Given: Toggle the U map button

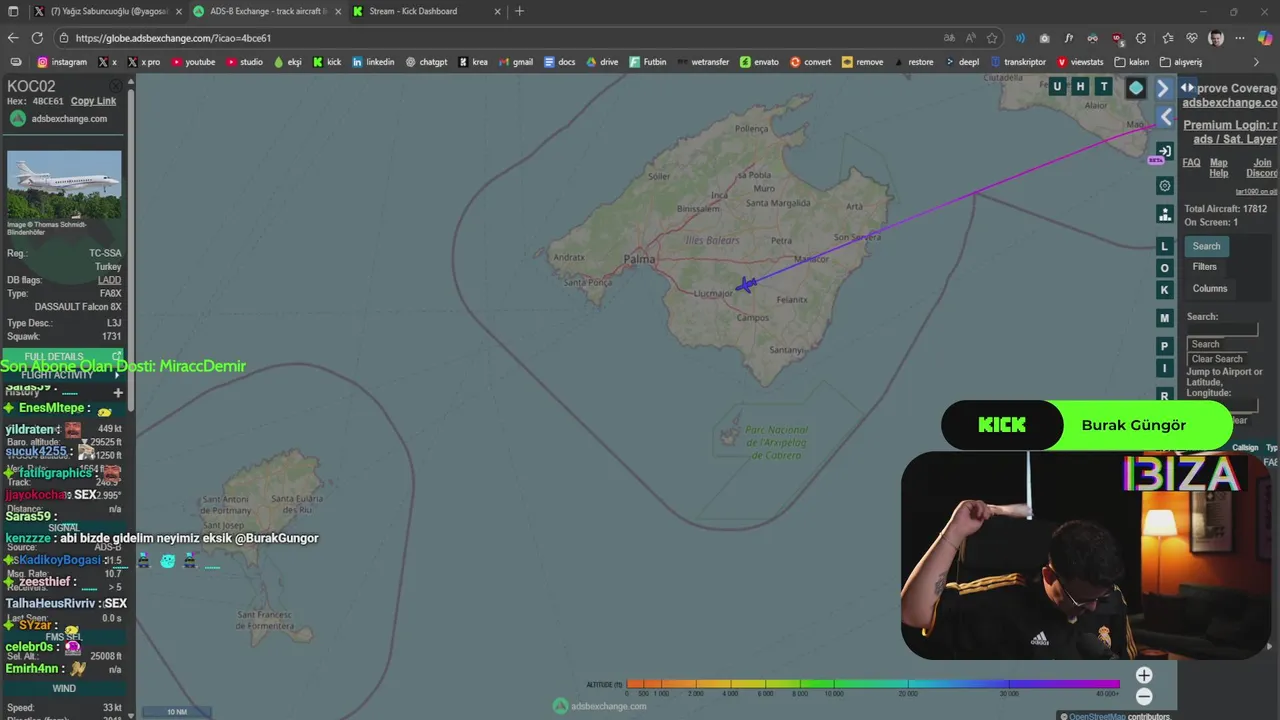Looking at the screenshot, I should 1057,87.
